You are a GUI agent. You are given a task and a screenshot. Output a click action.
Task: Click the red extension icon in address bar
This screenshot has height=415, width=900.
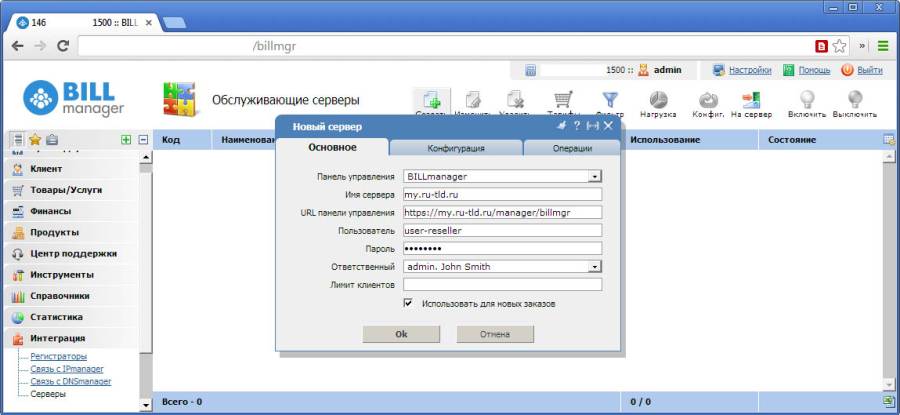click(822, 46)
